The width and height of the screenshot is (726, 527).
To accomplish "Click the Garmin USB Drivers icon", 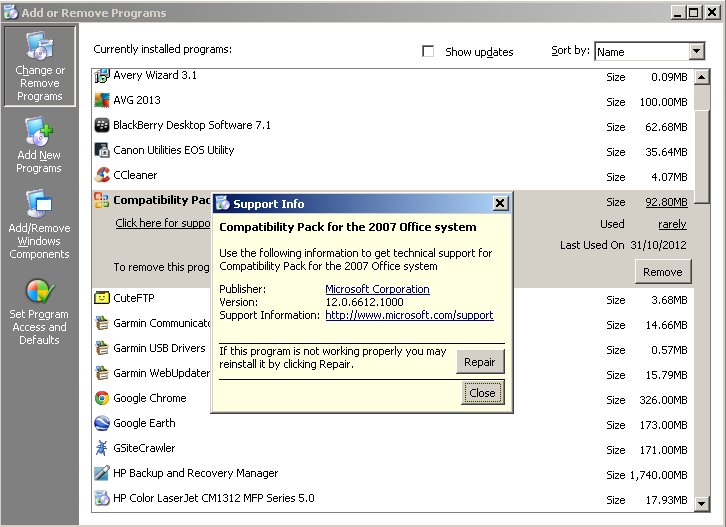I will coord(102,348).
